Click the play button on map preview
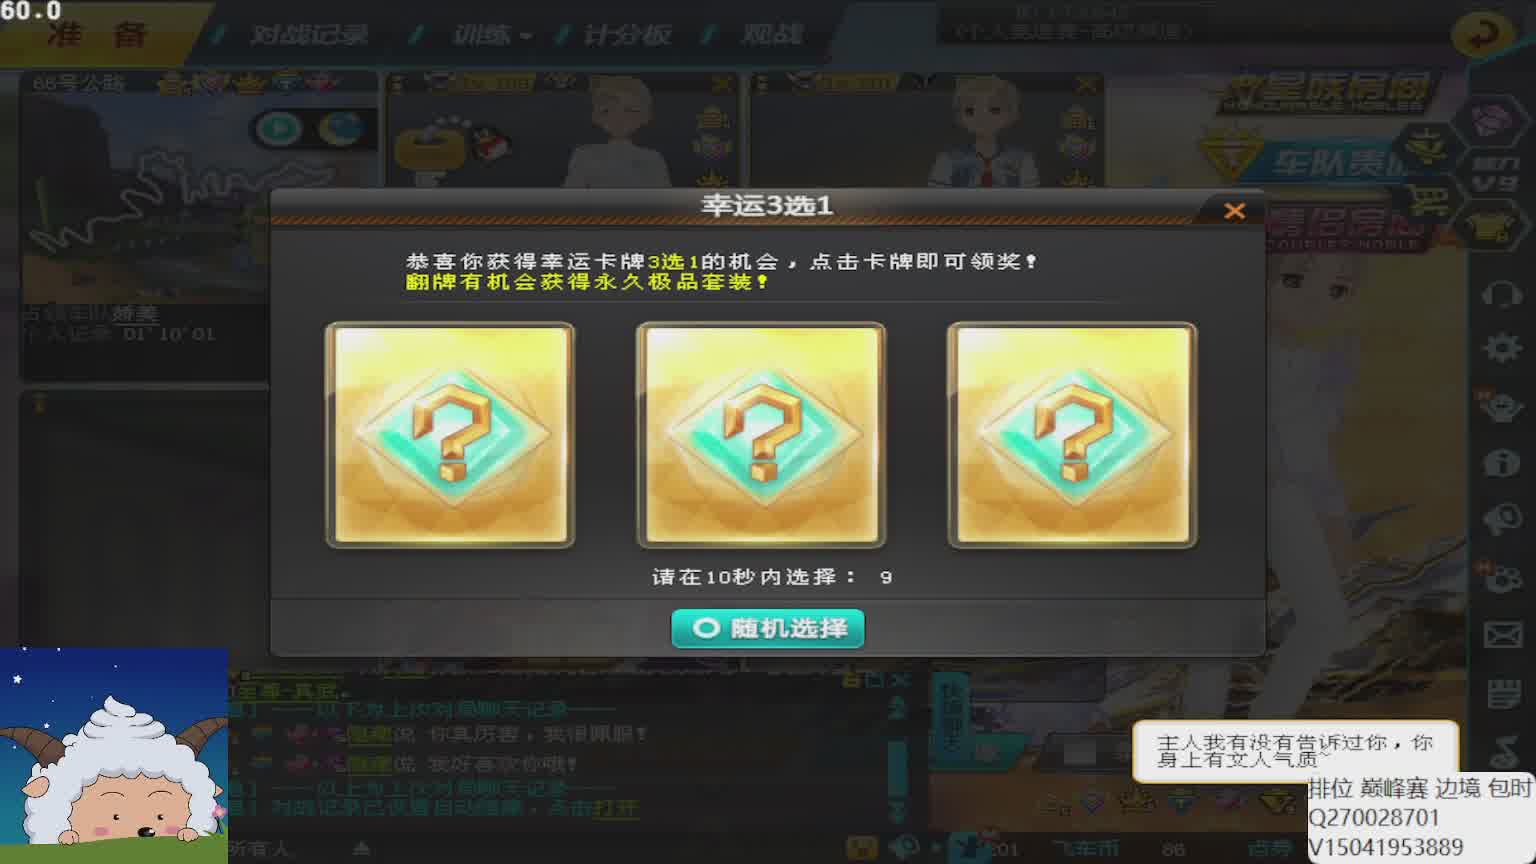 (x=279, y=127)
